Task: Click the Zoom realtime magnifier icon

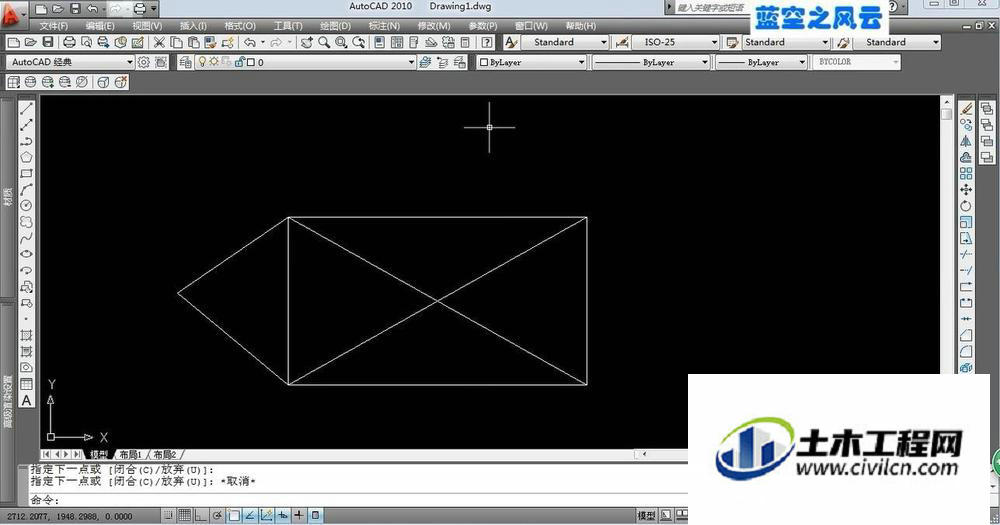Action: [324, 42]
